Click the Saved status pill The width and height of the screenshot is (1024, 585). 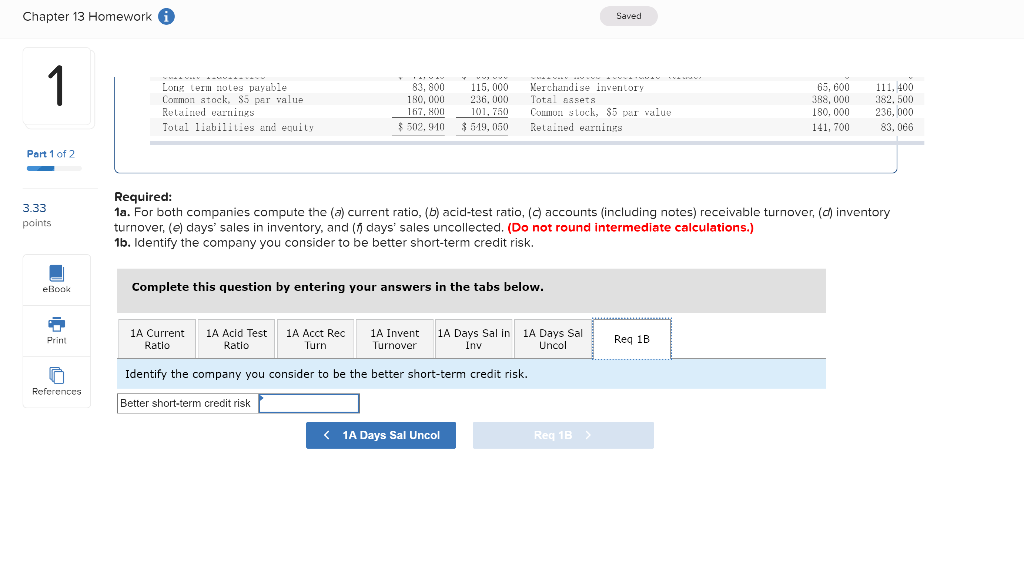coord(628,16)
